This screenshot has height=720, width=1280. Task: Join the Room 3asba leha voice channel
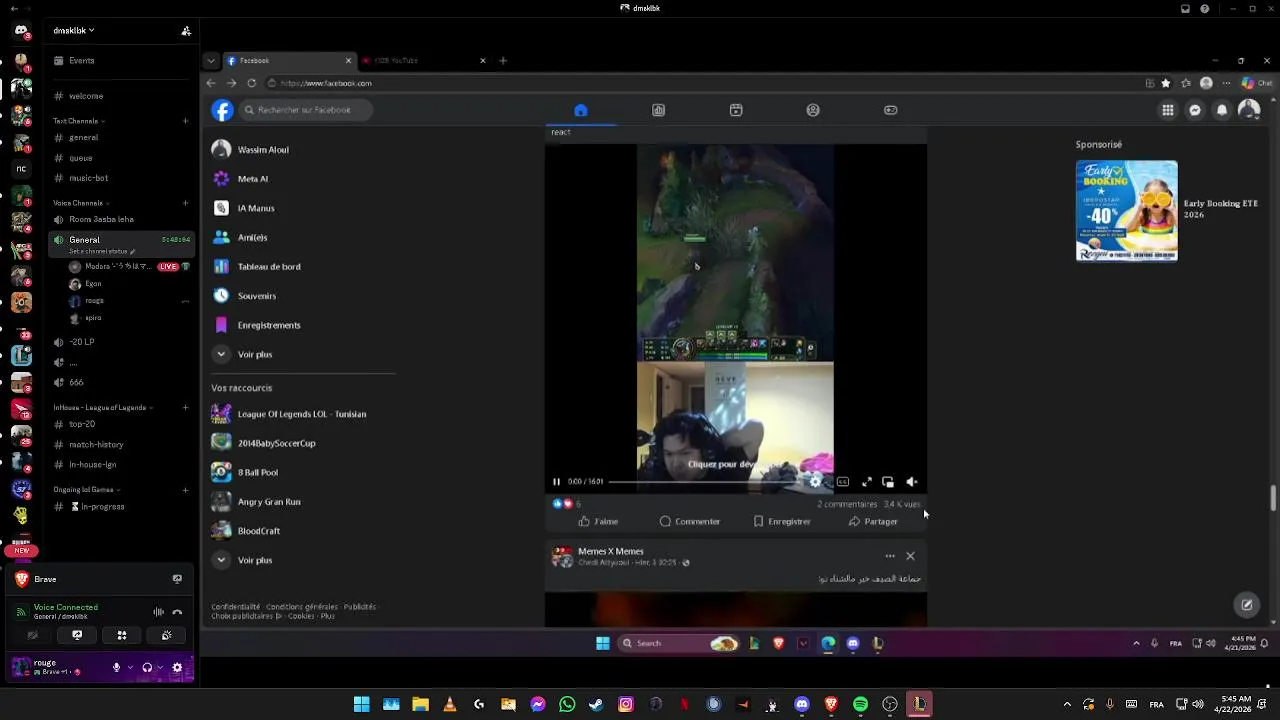[101, 219]
